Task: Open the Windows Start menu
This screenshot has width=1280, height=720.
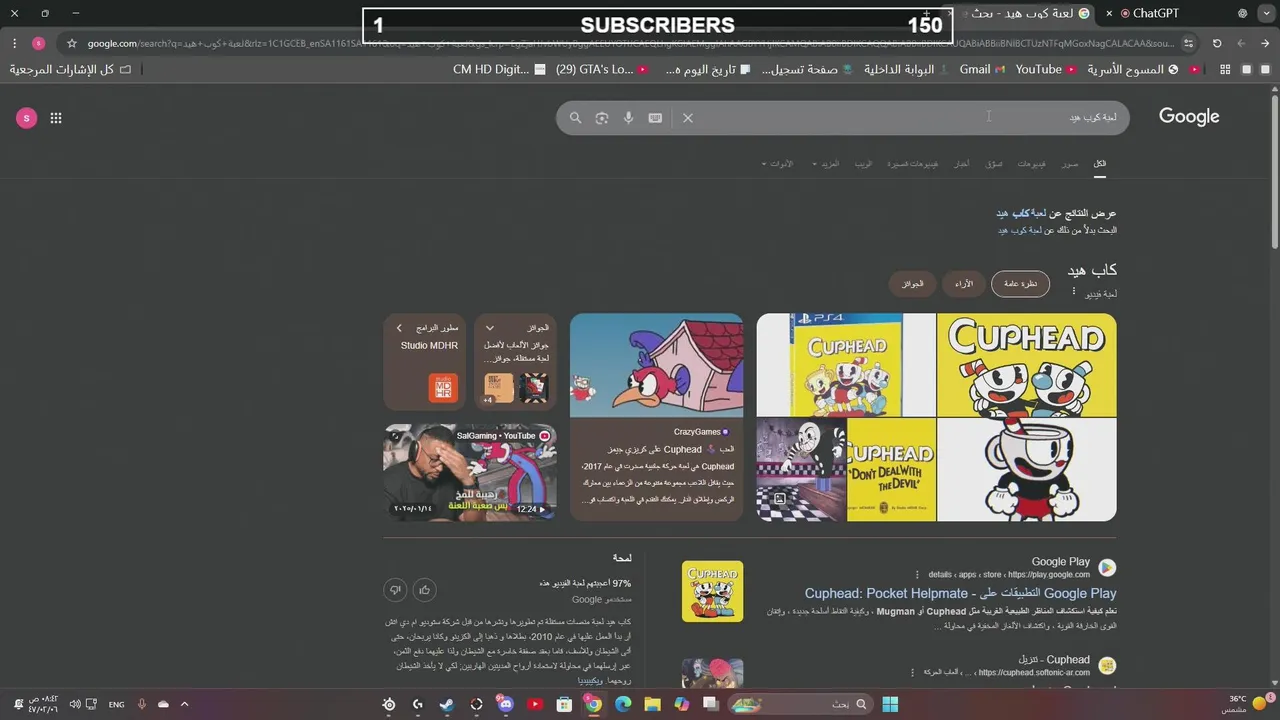Action: pos(890,704)
